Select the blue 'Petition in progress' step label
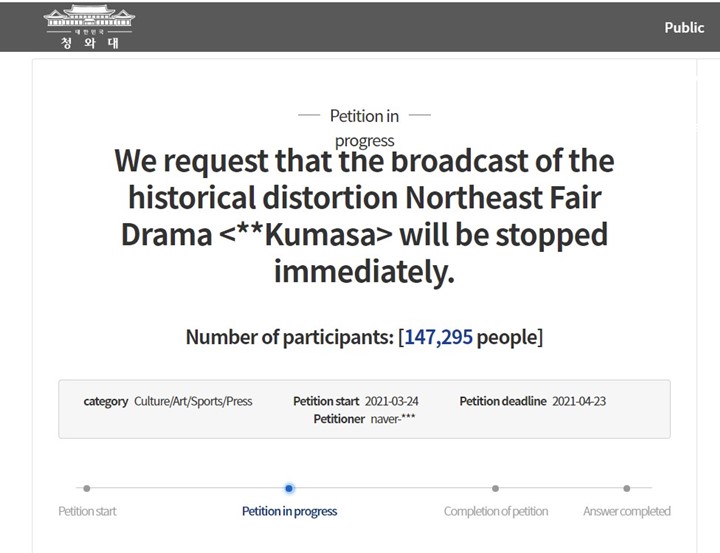This screenshot has height=553, width=720. click(x=289, y=511)
